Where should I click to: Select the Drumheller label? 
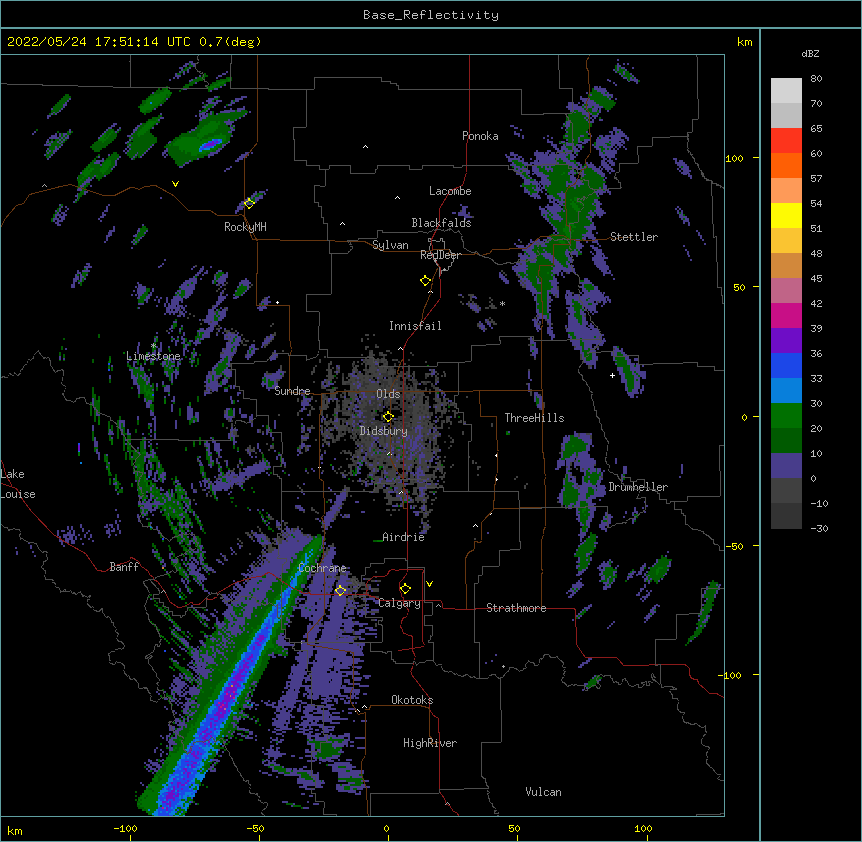pos(638,487)
